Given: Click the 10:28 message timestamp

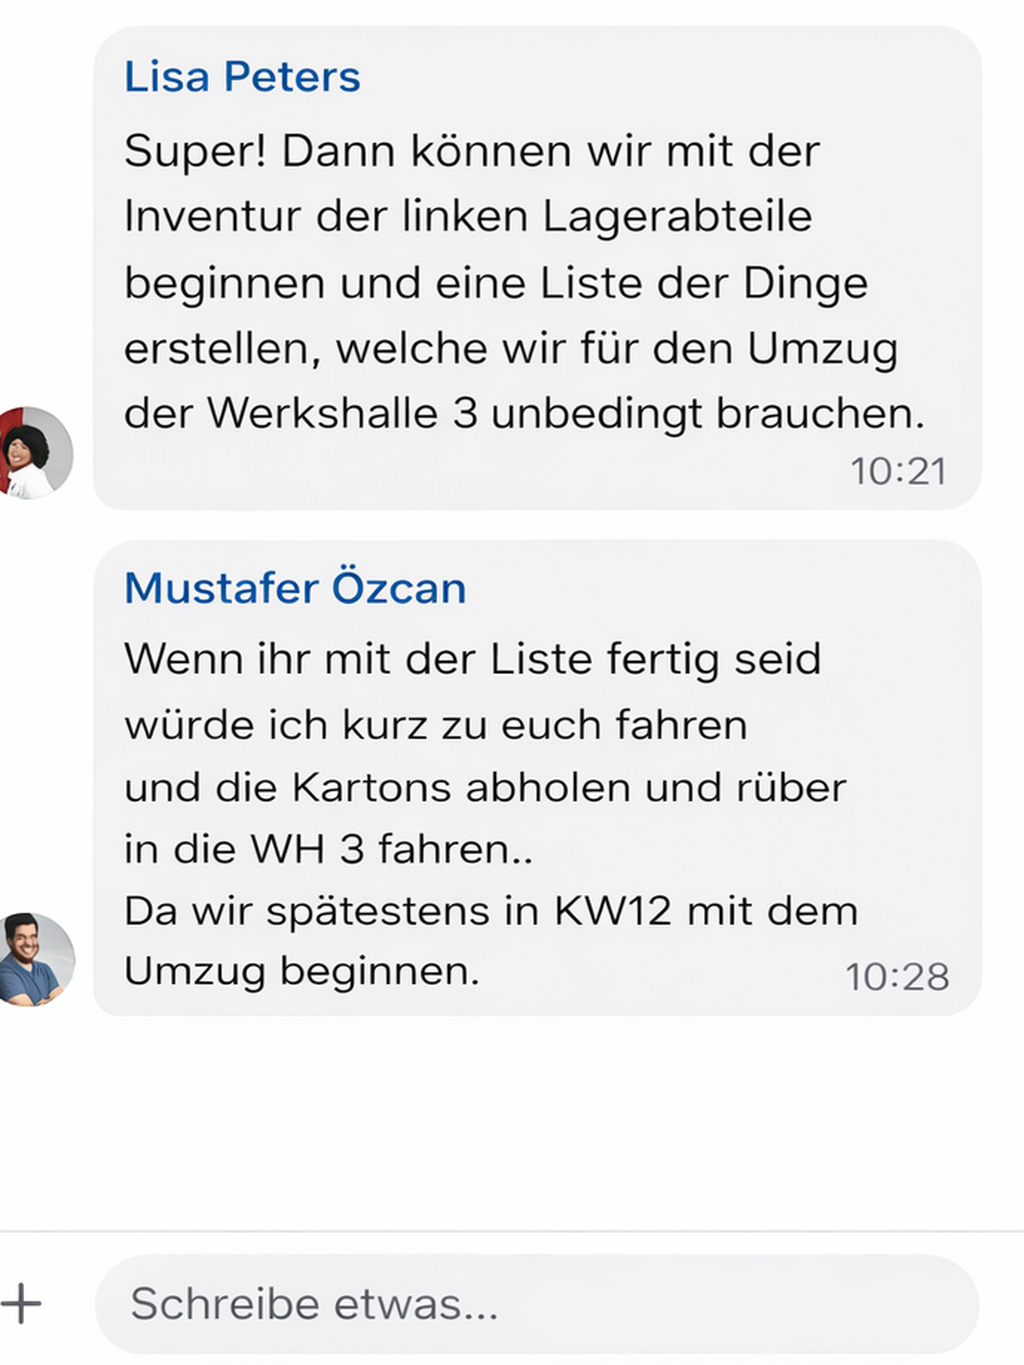Looking at the screenshot, I should 897,977.
